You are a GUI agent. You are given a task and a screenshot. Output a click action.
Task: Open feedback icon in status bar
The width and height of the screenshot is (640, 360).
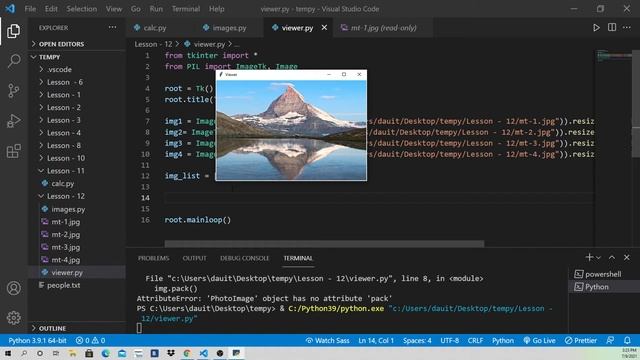pos(610,340)
